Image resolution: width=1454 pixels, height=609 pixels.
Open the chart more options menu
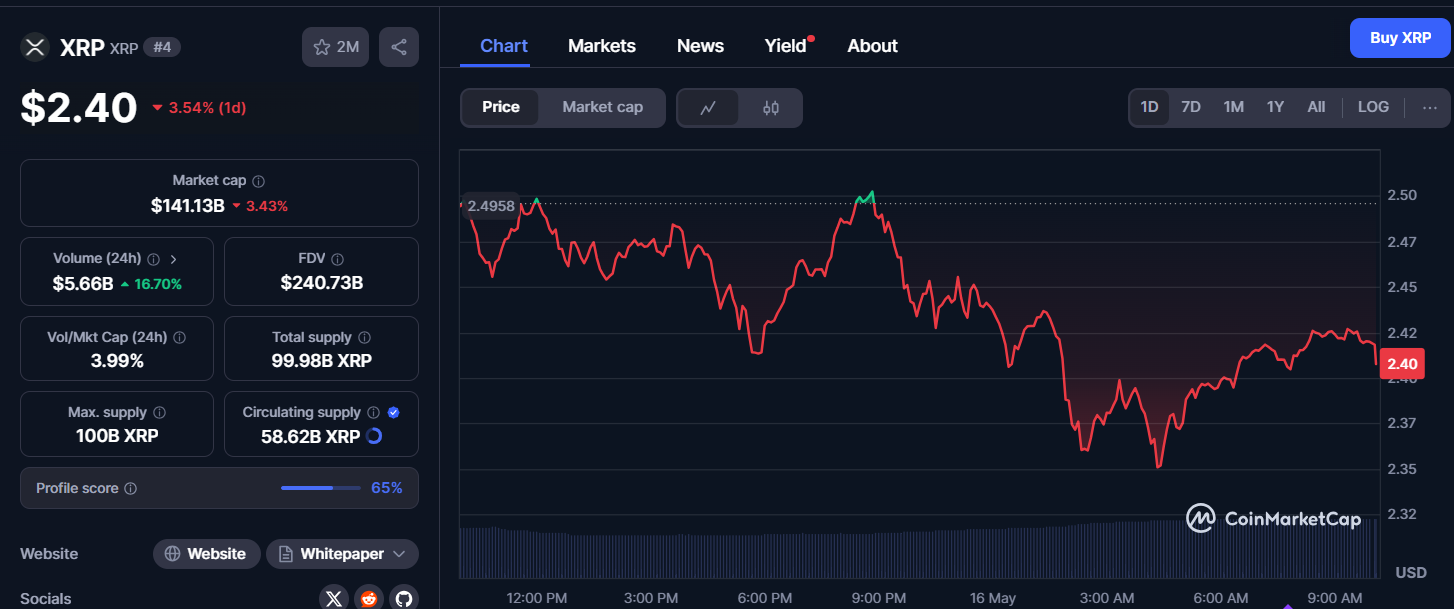click(x=1430, y=107)
